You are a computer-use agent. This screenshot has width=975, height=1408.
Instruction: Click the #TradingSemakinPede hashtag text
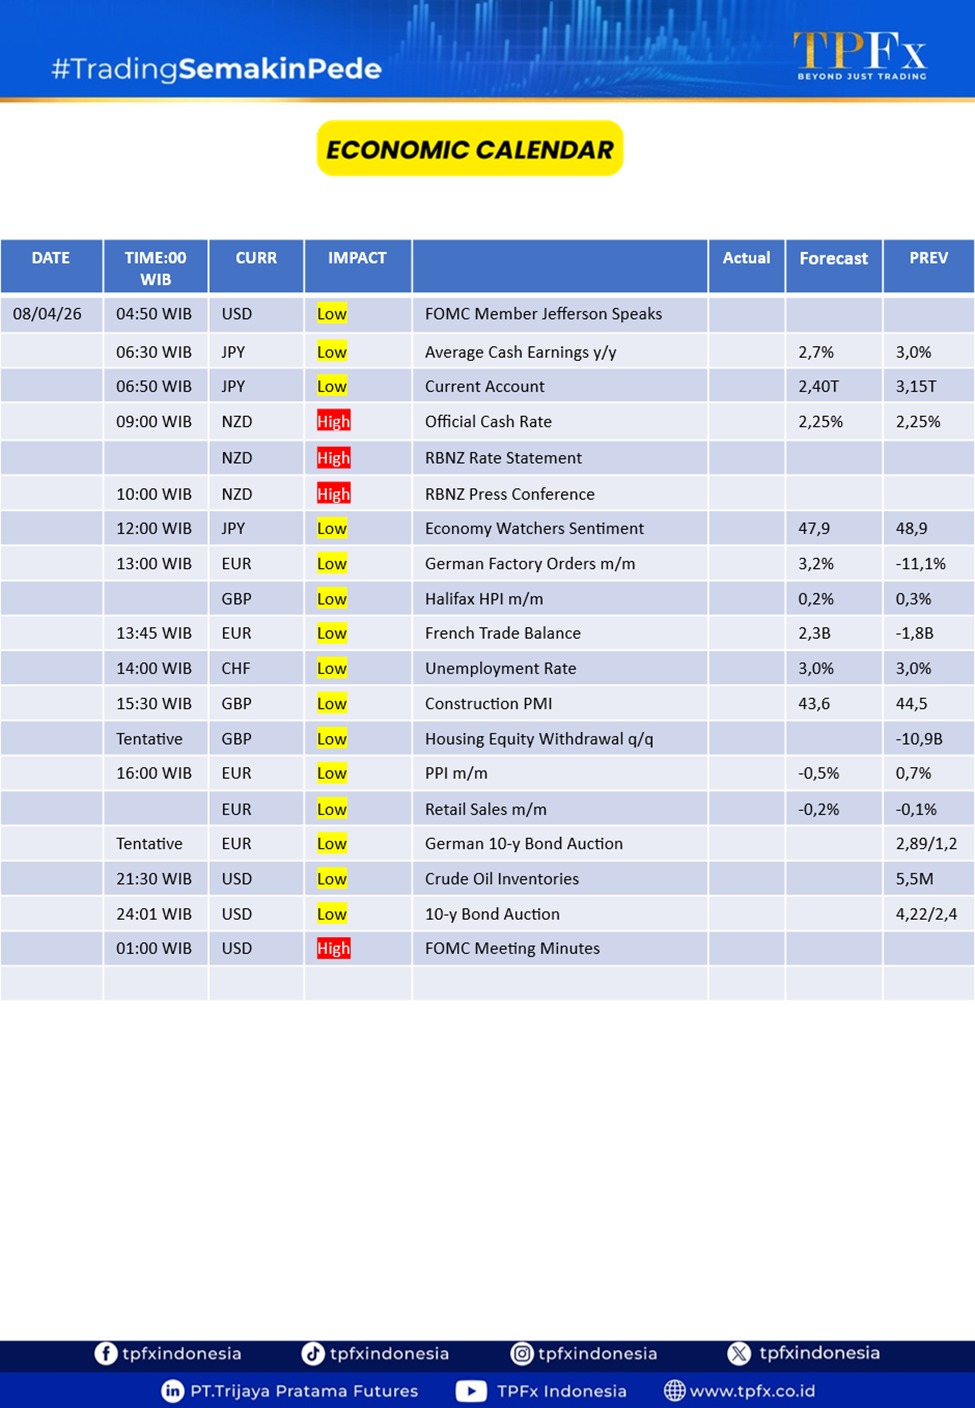216,69
